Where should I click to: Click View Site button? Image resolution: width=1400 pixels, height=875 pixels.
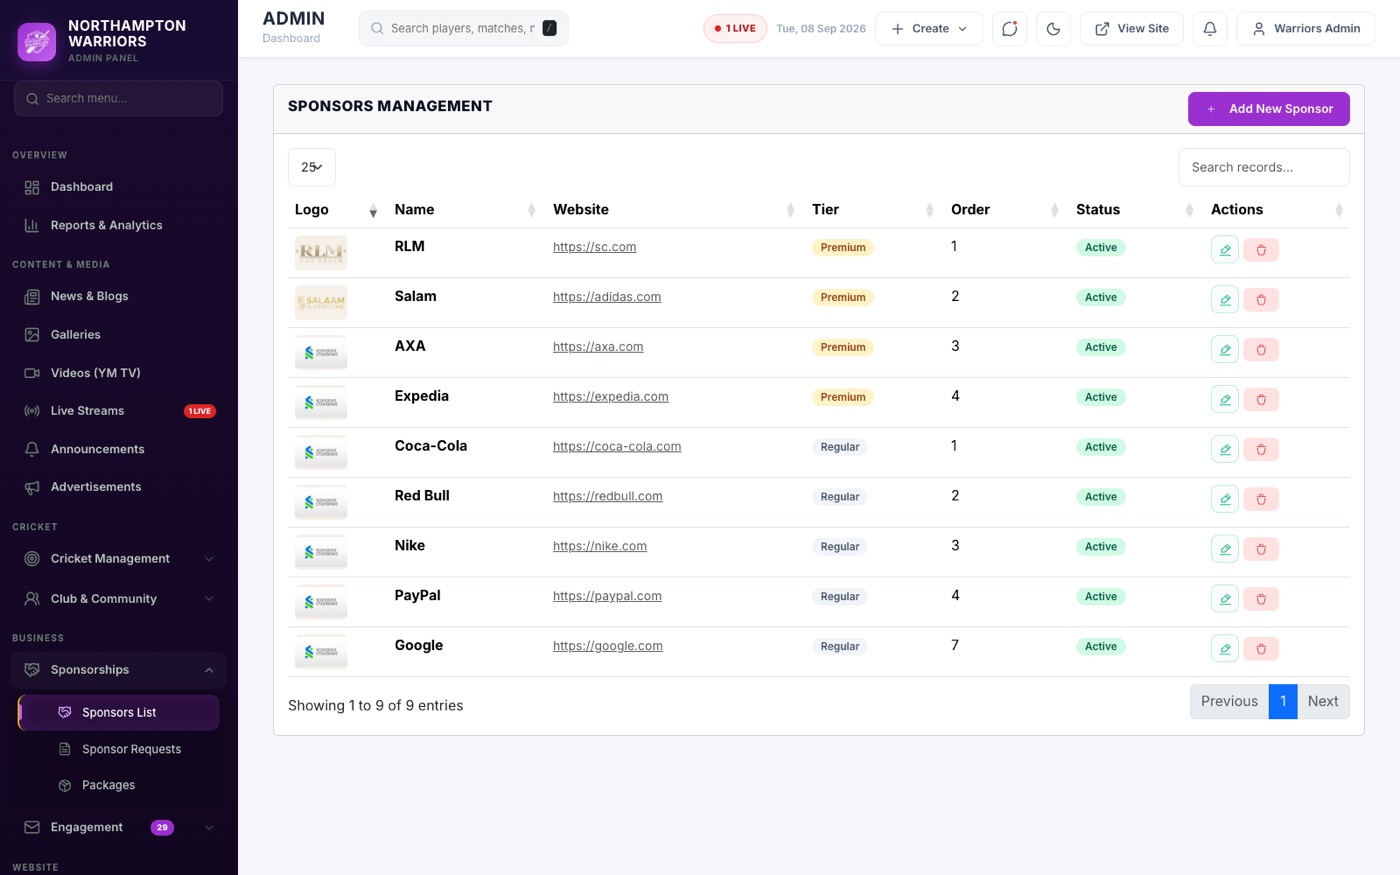1131,29
